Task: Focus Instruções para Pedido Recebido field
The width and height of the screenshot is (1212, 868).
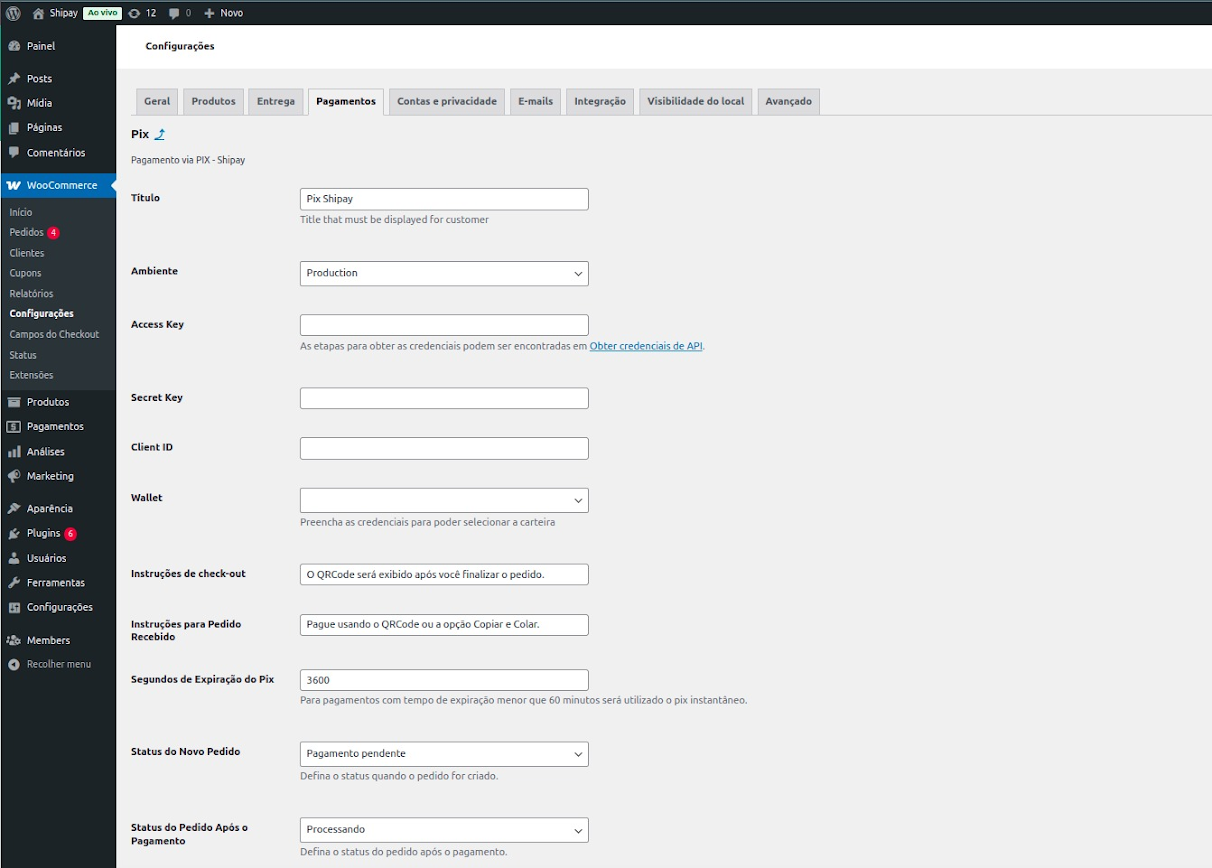Action: [x=444, y=624]
